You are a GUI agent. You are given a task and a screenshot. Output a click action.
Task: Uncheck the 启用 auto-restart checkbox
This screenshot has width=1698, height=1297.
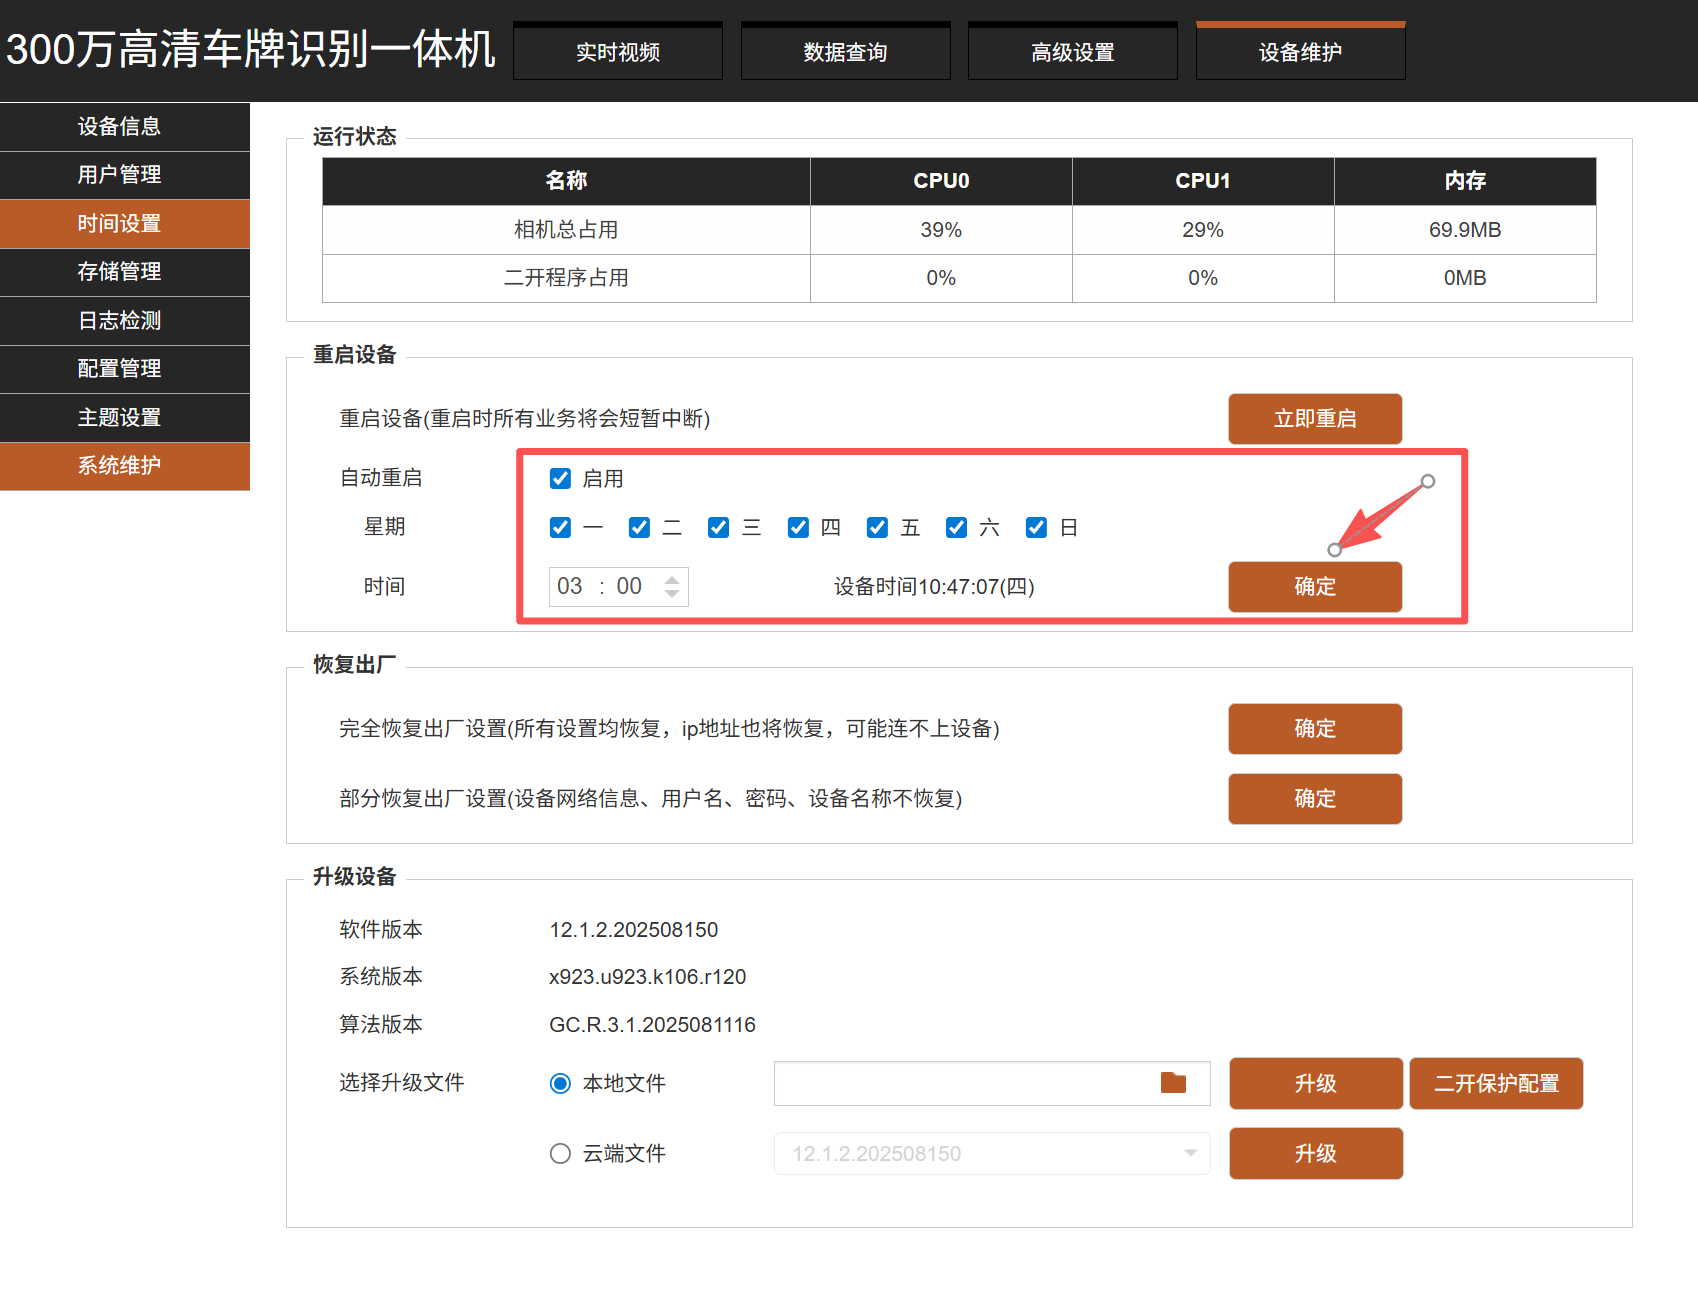point(561,479)
